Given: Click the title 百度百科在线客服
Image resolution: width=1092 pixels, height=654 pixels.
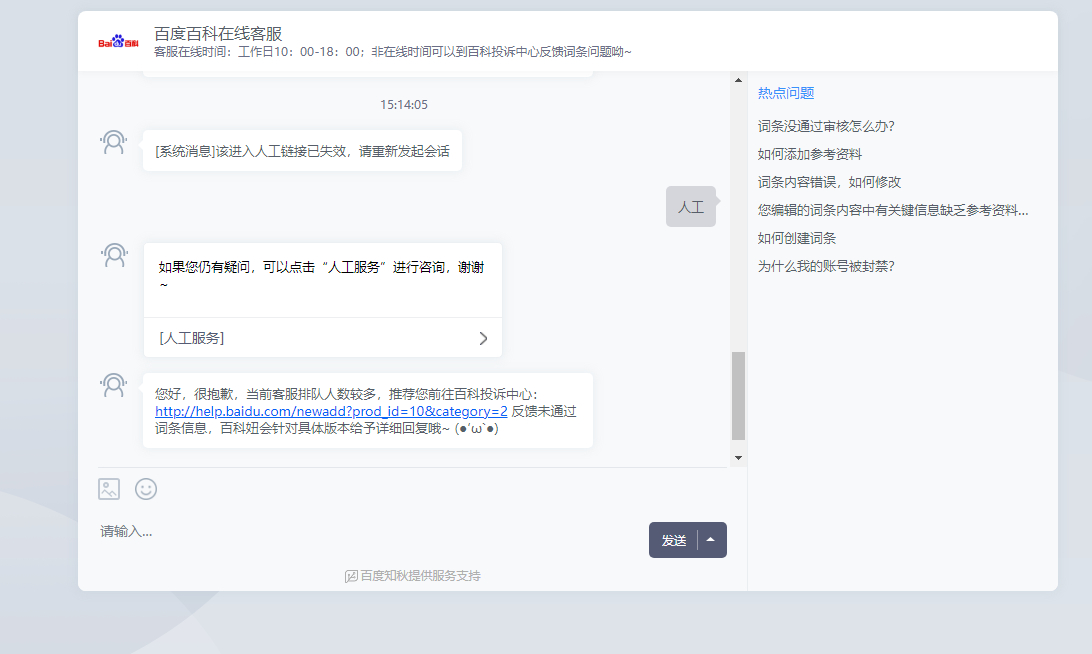Looking at the screenshot, I should coord(218,33).
